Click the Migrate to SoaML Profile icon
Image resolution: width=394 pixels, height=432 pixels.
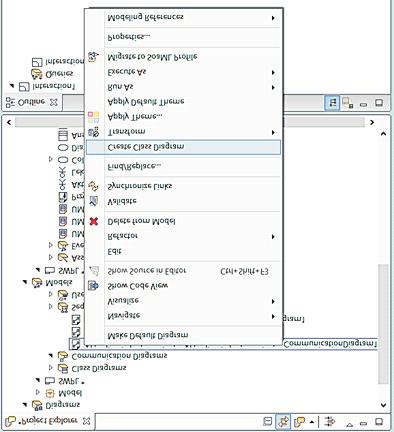tap(94, 57)
